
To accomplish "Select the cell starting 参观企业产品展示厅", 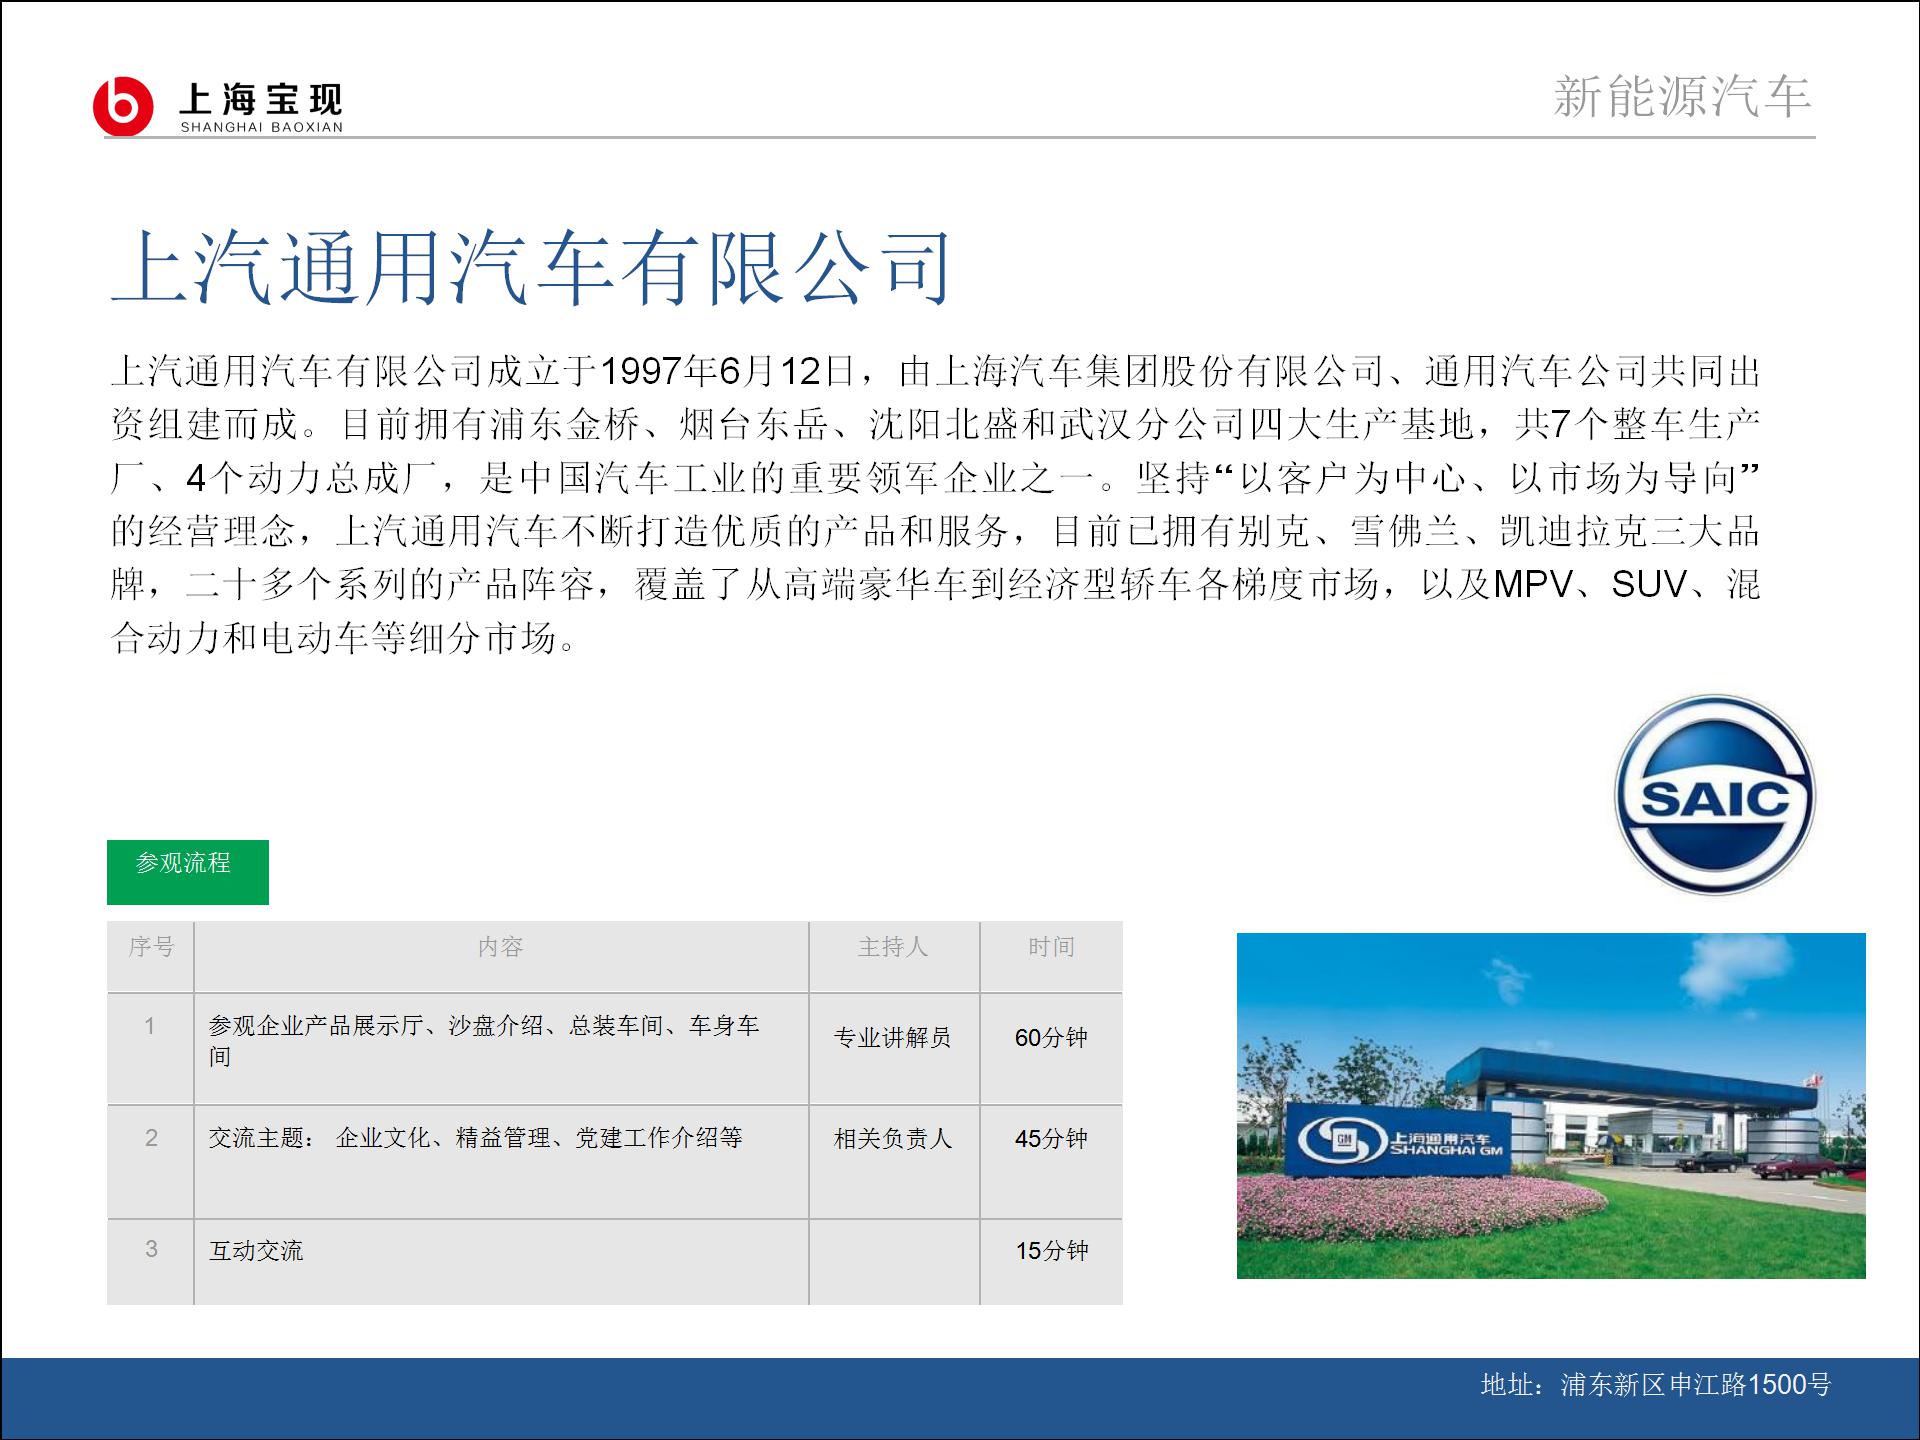I will click(501, 1048).
